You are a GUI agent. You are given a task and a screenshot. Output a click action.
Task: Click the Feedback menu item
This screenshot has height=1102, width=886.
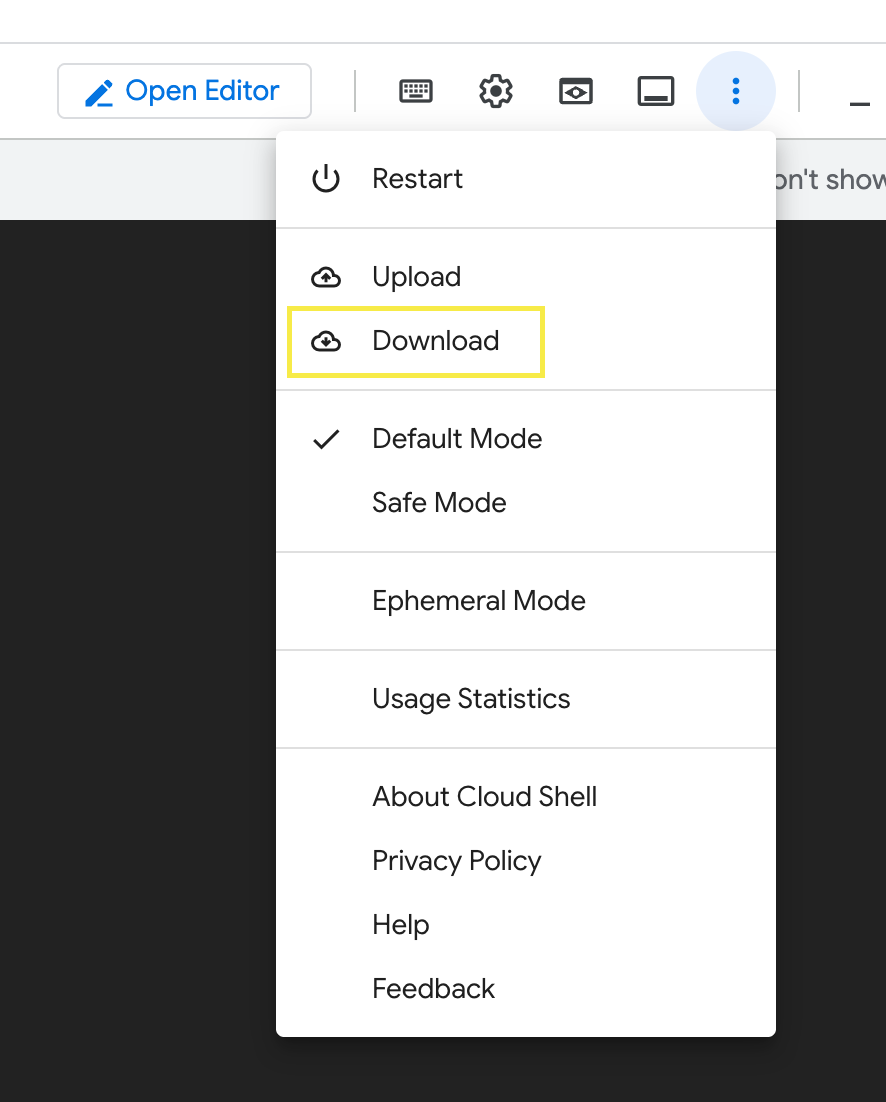(434, 989)
